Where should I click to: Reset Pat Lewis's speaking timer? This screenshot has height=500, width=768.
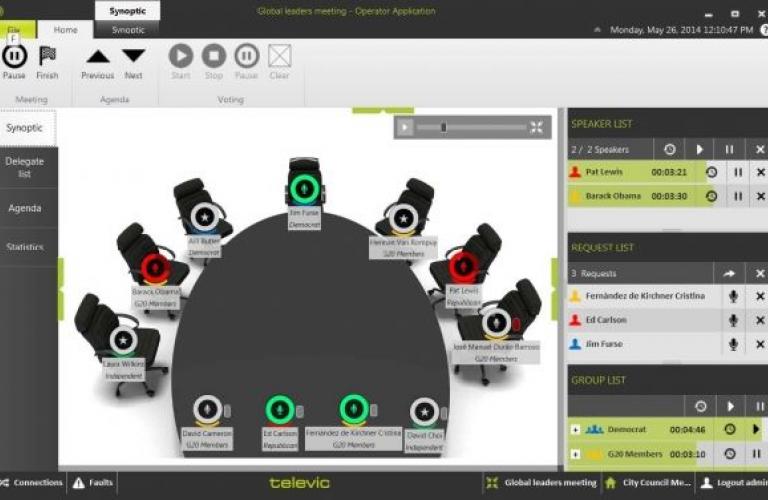[711, 172]
